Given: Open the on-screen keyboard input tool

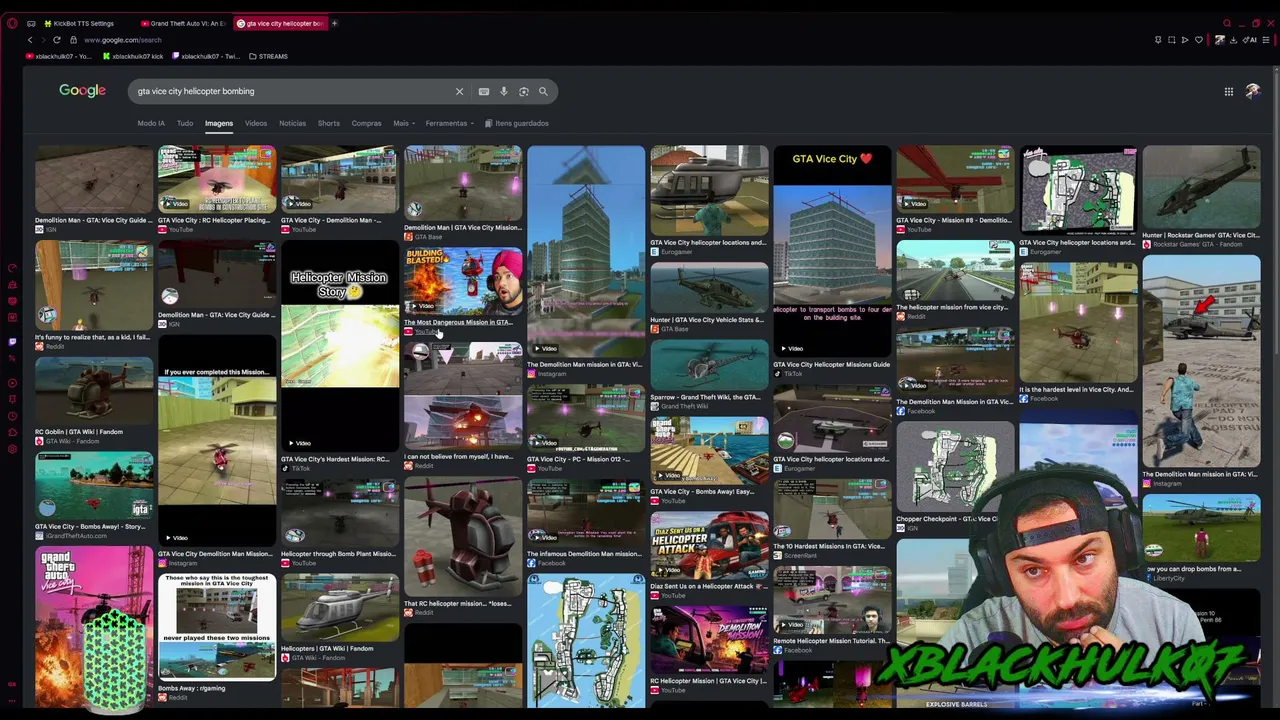Looking at the screenshot, I should point(484,91).
